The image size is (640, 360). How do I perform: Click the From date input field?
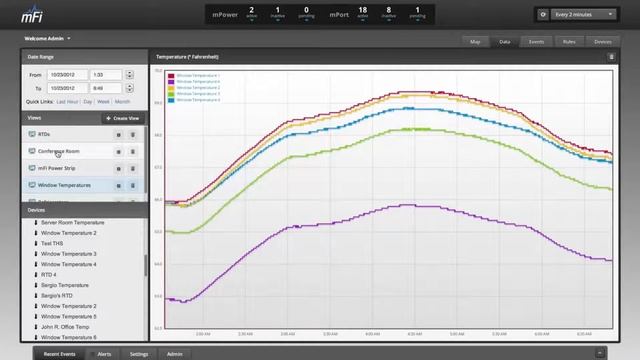(67, 75)
